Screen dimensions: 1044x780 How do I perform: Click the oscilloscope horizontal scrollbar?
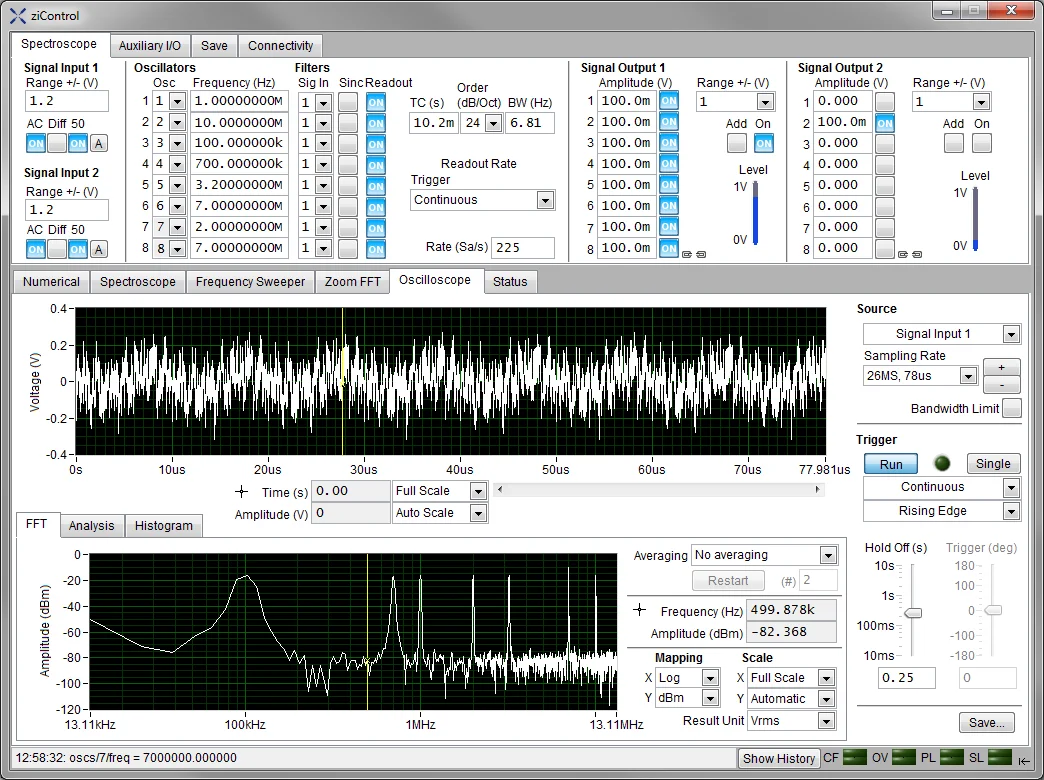click(658, 490)
